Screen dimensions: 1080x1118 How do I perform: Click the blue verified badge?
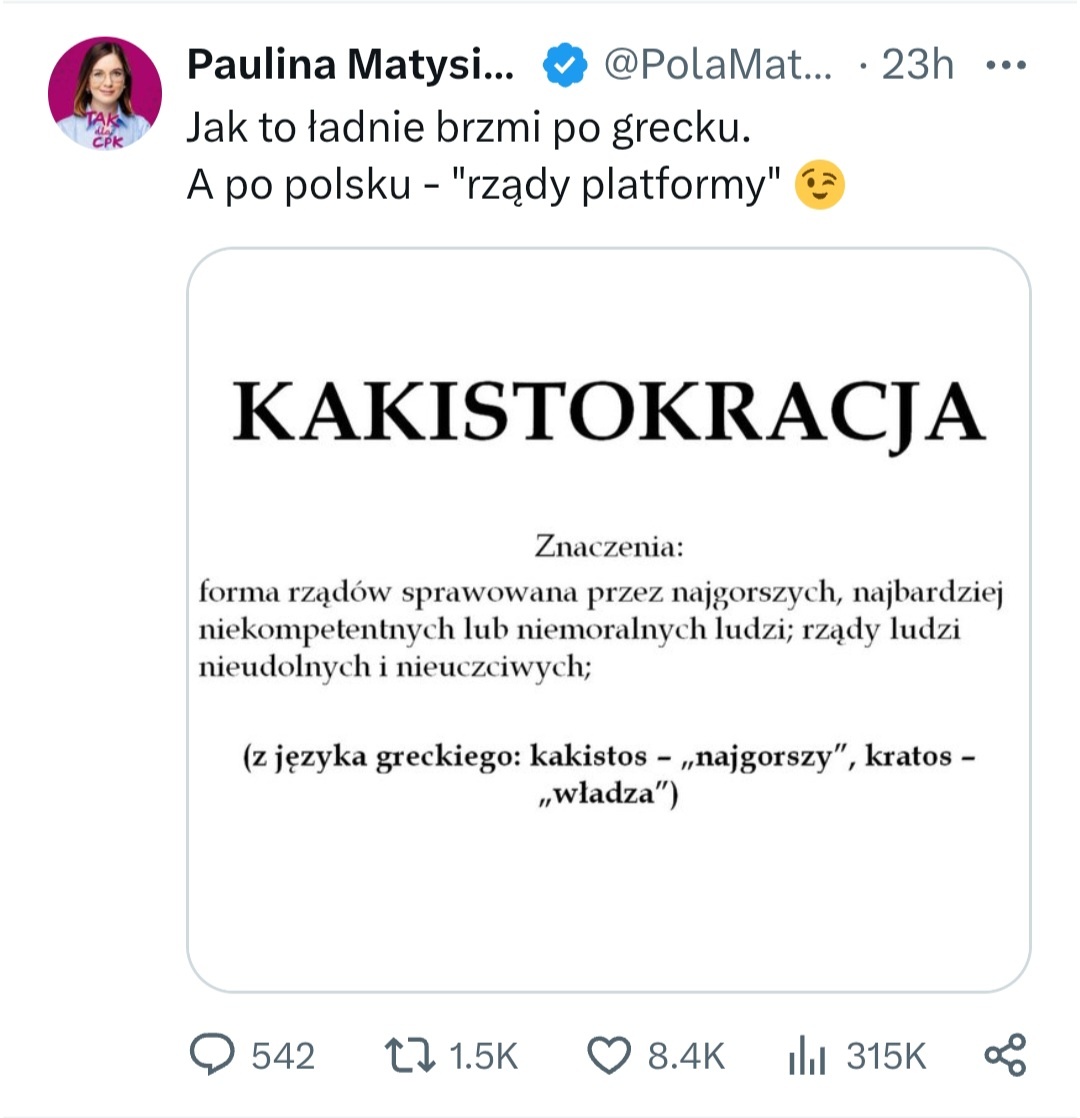(564, 66)
